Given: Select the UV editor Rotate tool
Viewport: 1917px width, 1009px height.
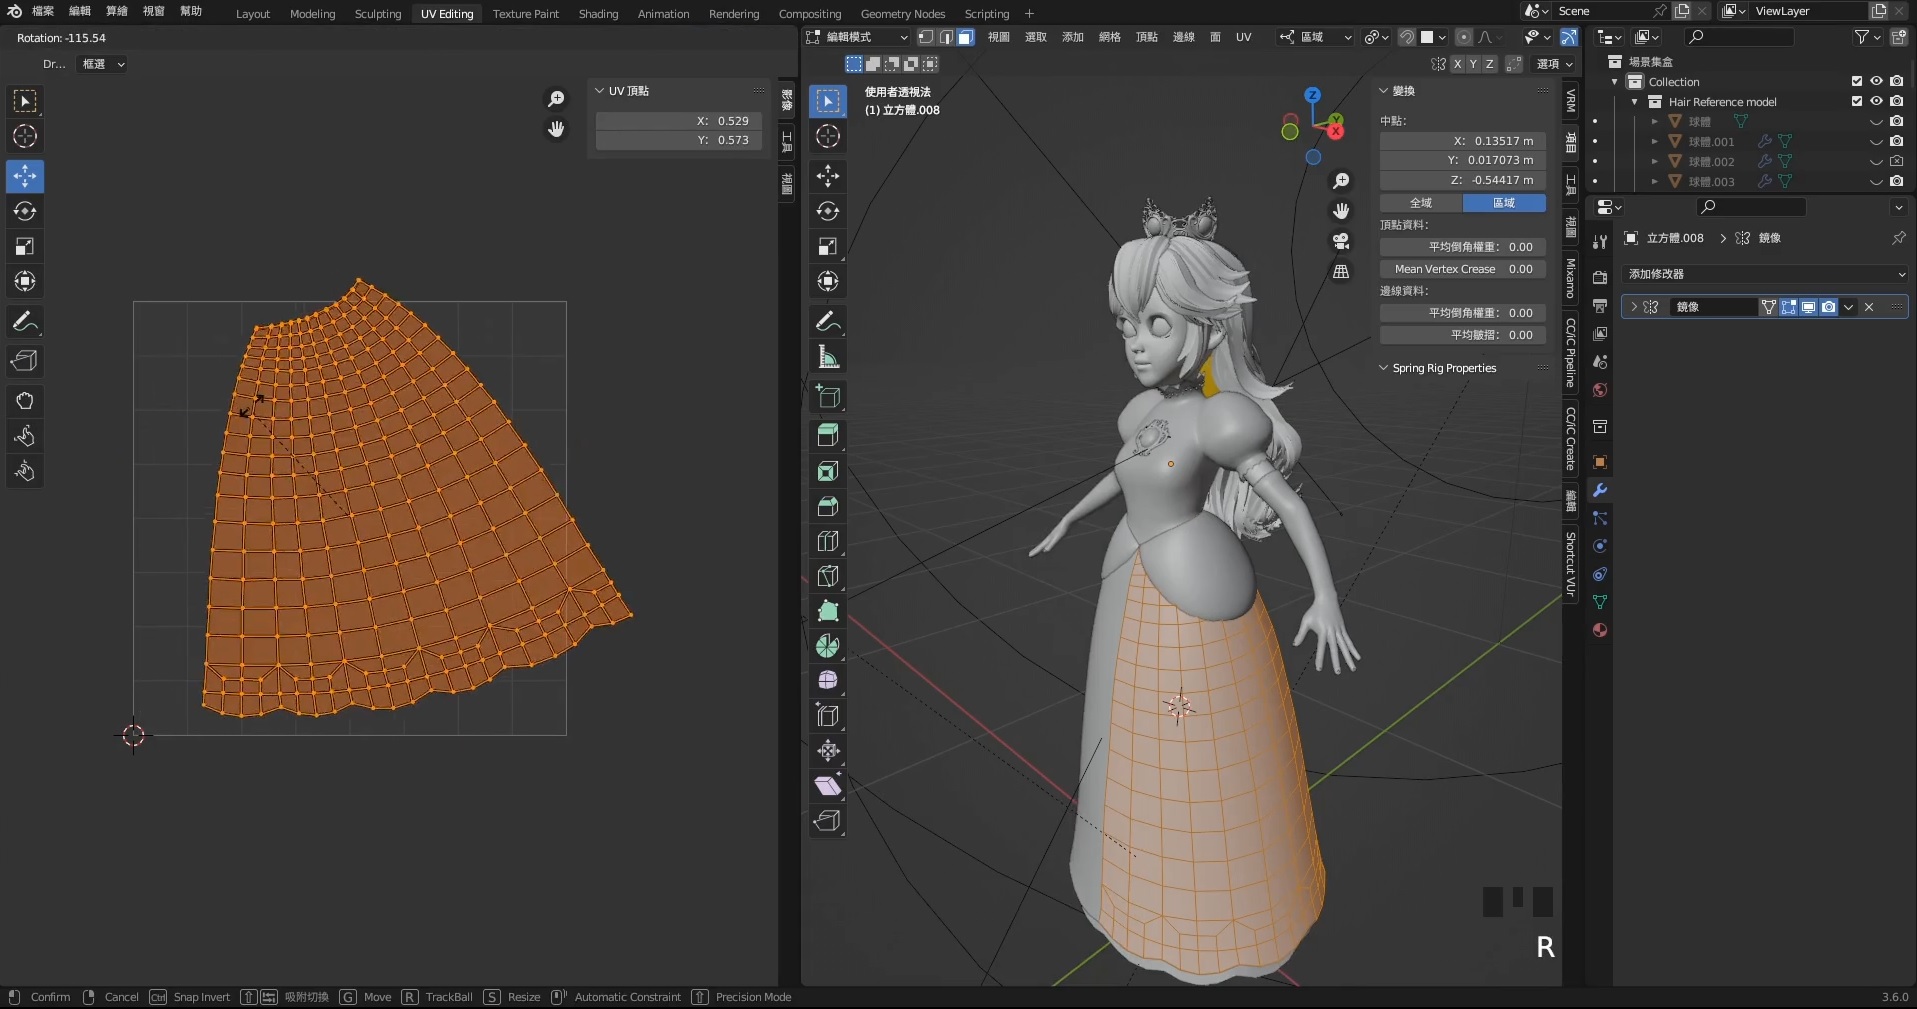Looking at the screenshot, I should (x=25, y=211).
